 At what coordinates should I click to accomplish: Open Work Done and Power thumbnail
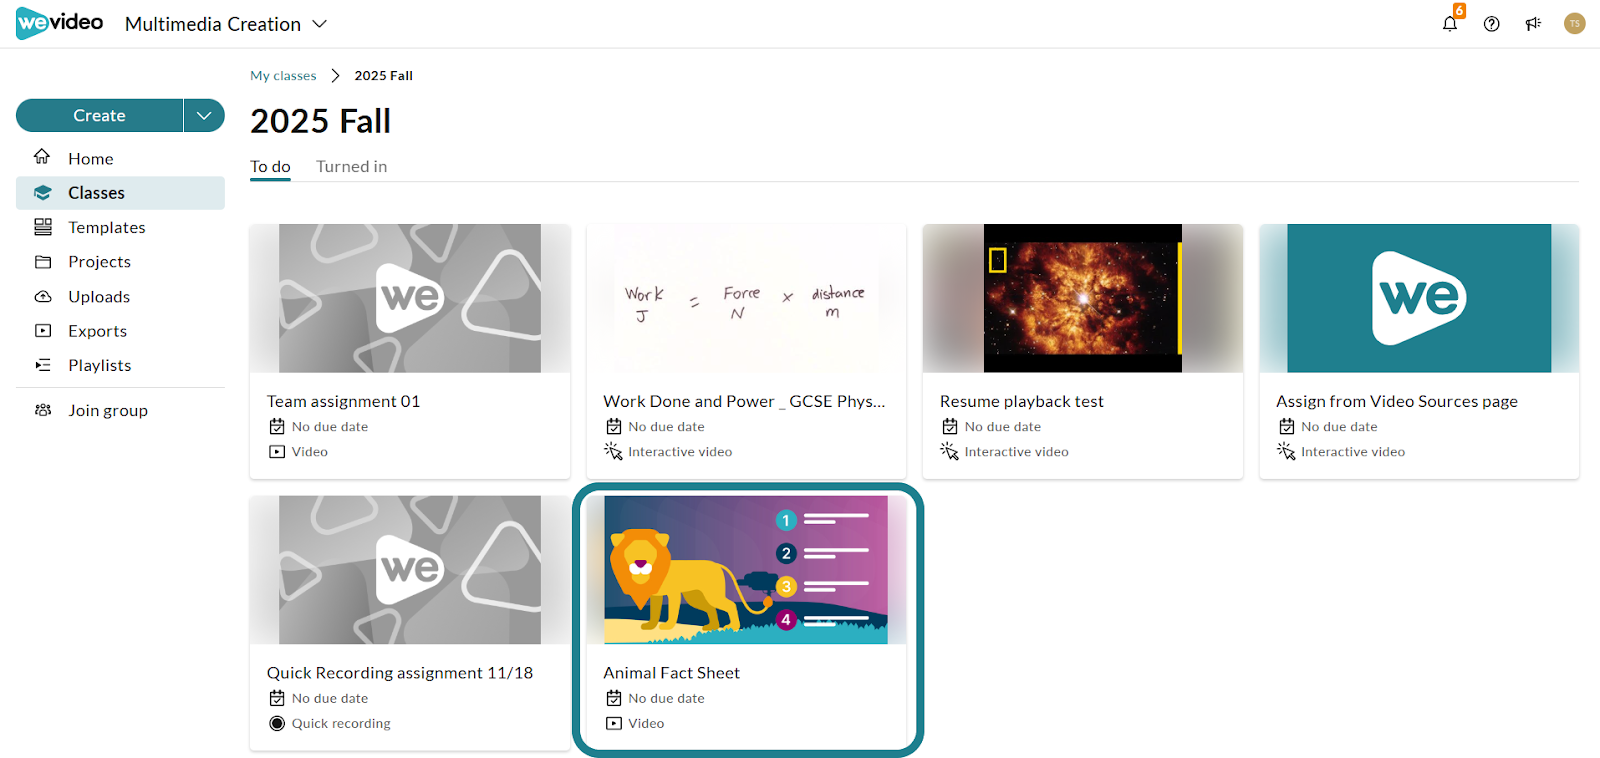[x=746, y=298]
